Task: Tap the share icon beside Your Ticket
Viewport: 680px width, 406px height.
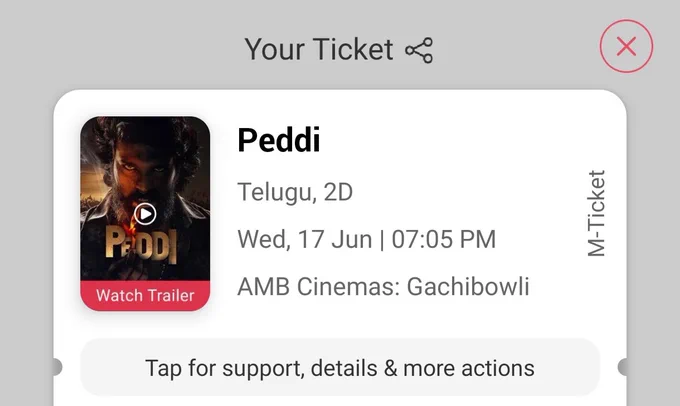Action: (419, 50)
